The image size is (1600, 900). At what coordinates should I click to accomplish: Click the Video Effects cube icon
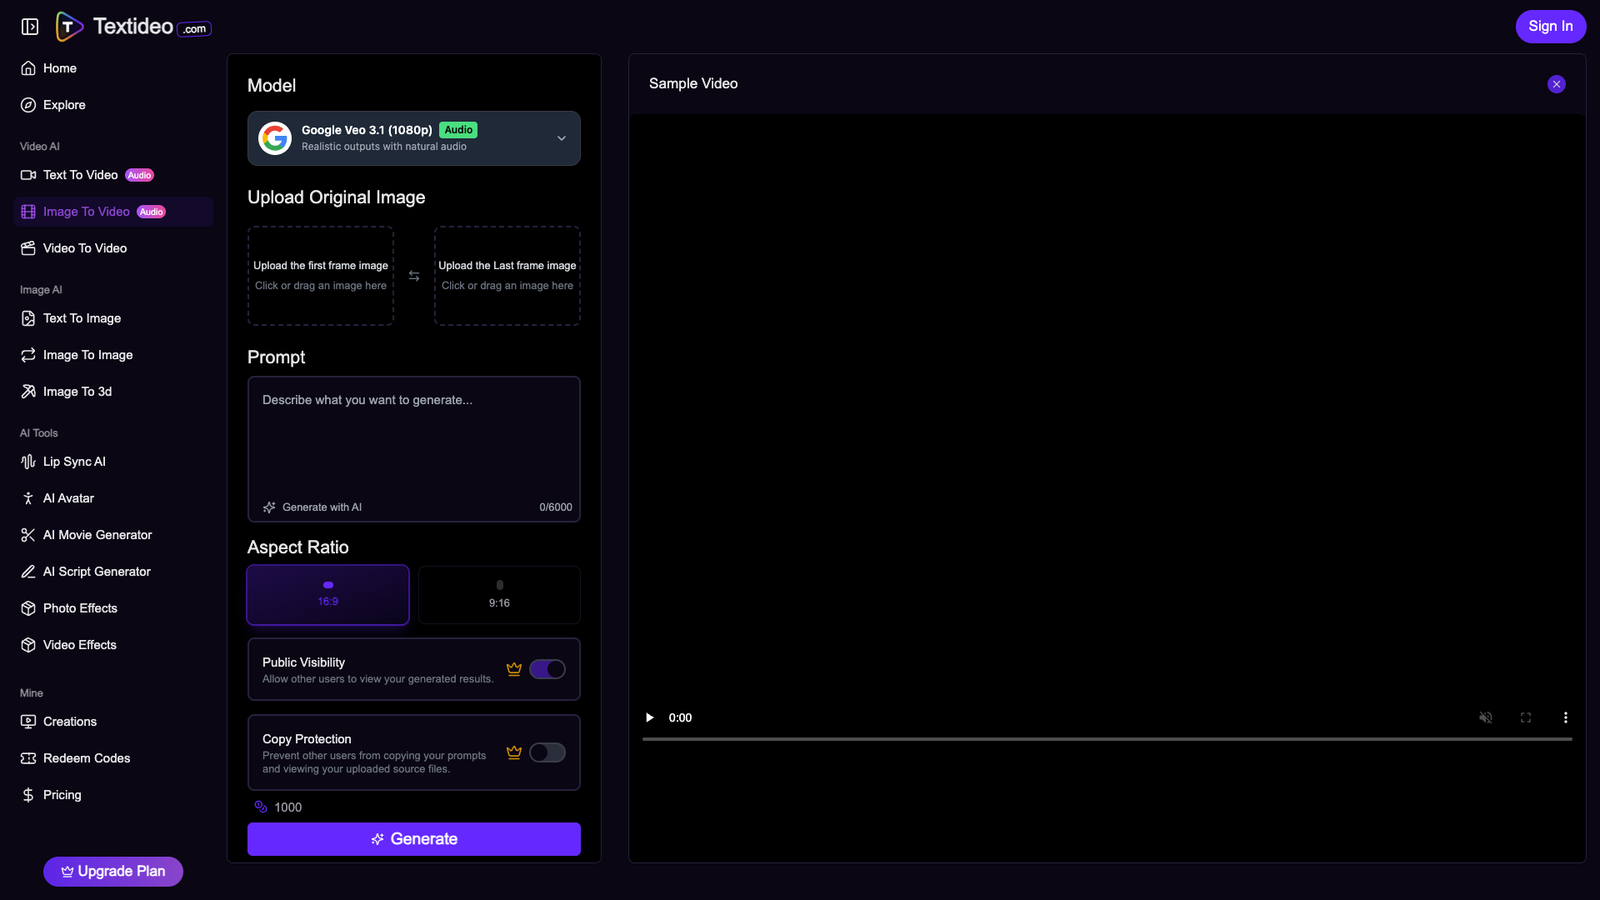(x=28, y=645)
